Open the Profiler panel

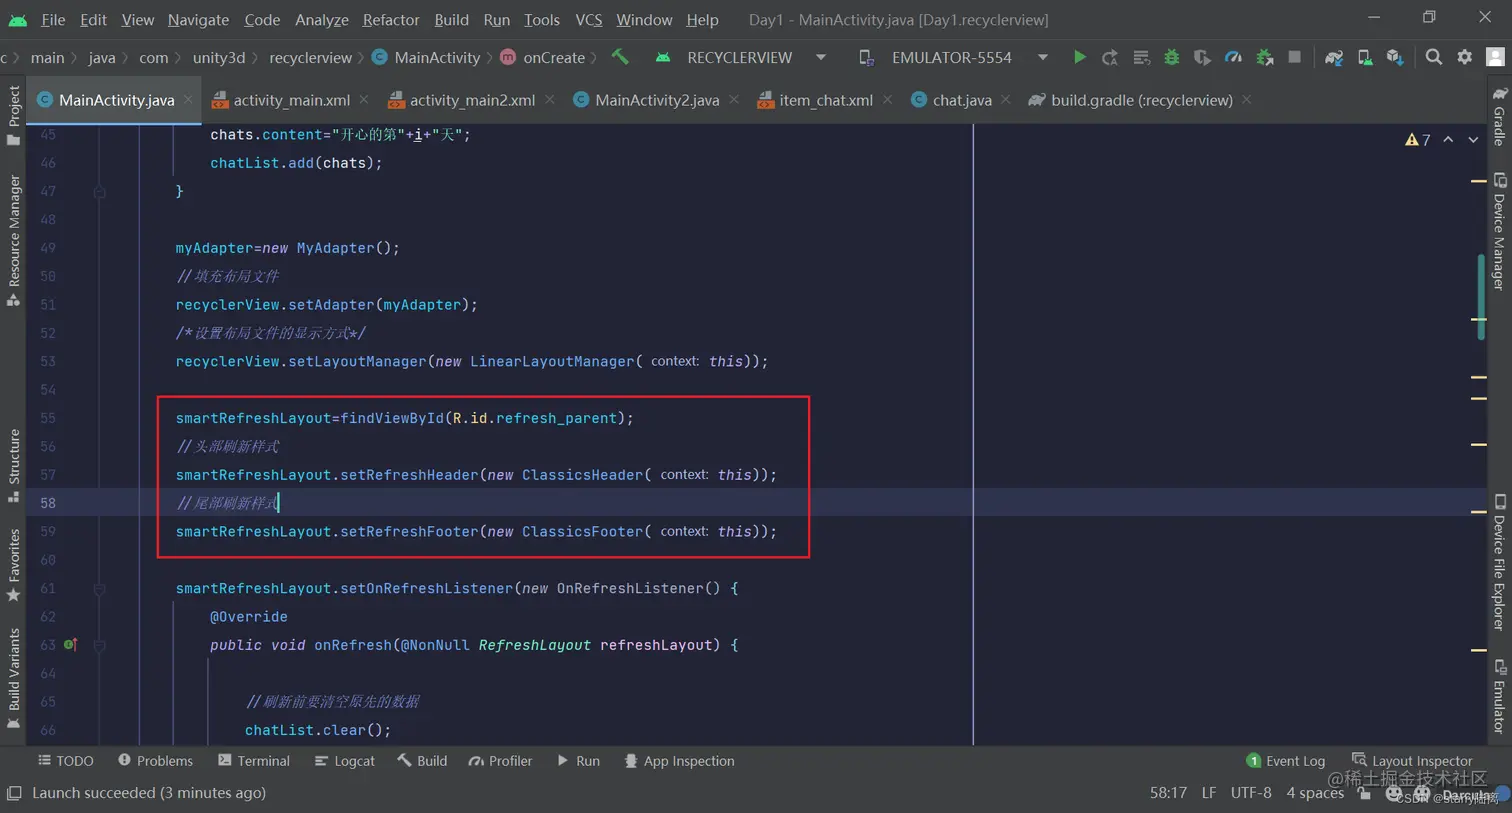(500, 761)
